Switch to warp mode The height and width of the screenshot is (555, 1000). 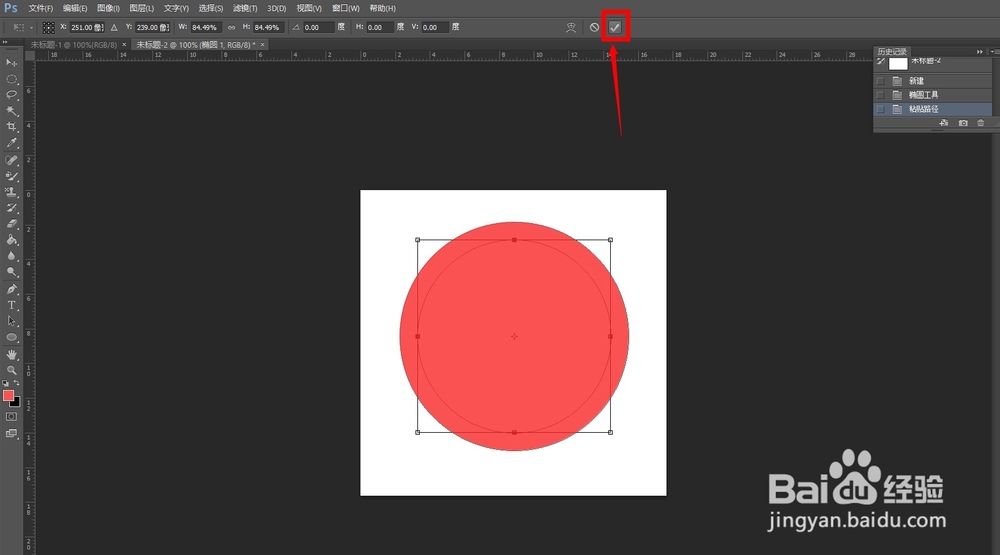571,27
